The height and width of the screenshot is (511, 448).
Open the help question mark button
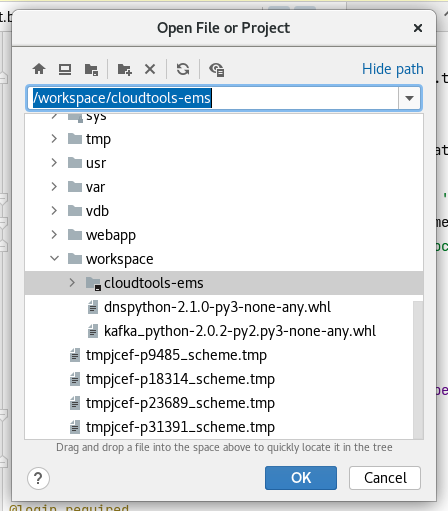(38, 478)
